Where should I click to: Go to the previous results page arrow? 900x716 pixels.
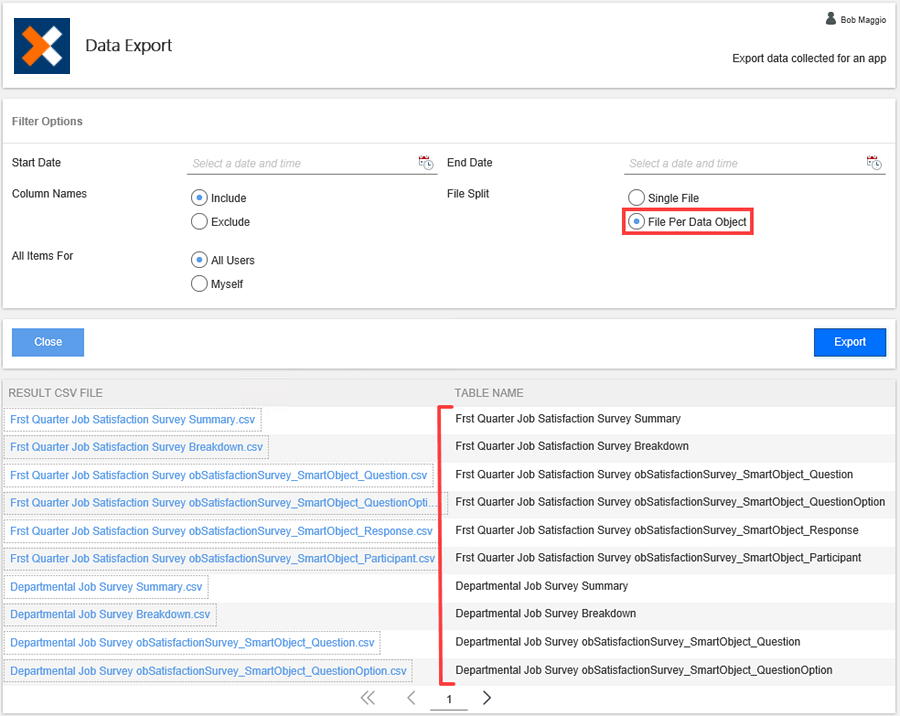410,698
